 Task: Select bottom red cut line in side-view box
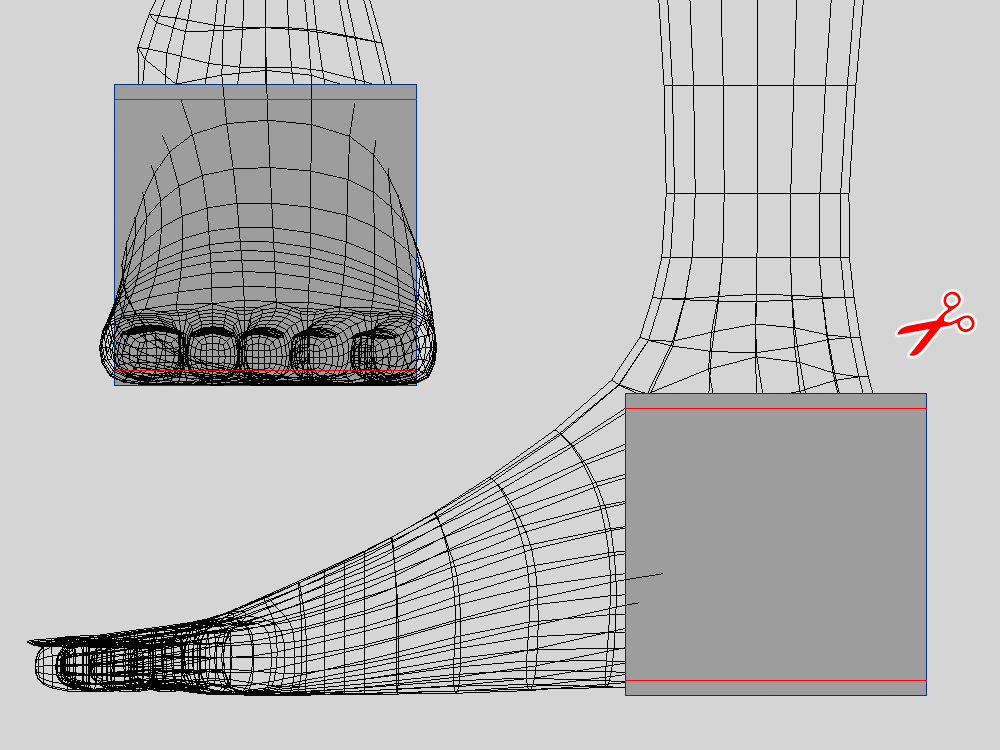775,680
